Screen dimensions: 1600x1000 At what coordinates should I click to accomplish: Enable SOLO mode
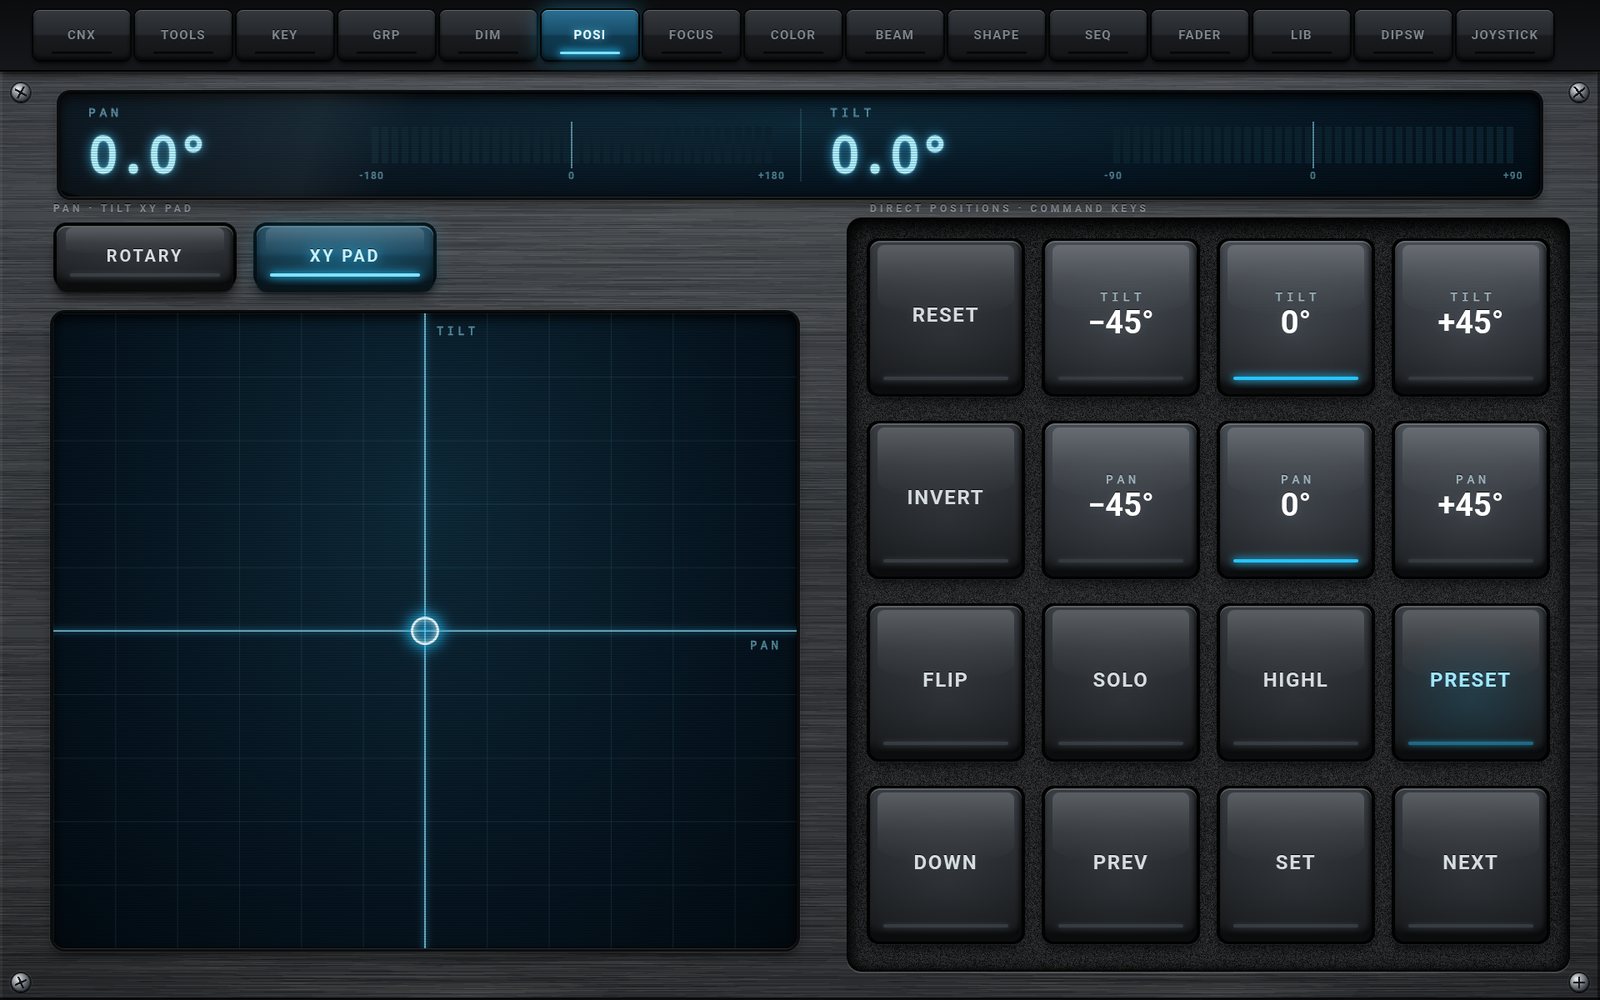pyautogui.click(x=1120, y=681)
